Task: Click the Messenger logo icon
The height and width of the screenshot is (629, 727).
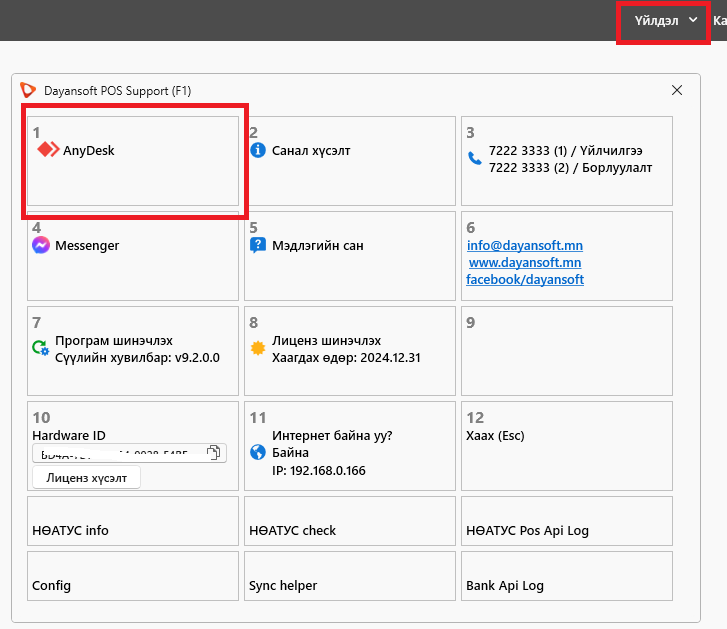Action: [x=41, y=245]
